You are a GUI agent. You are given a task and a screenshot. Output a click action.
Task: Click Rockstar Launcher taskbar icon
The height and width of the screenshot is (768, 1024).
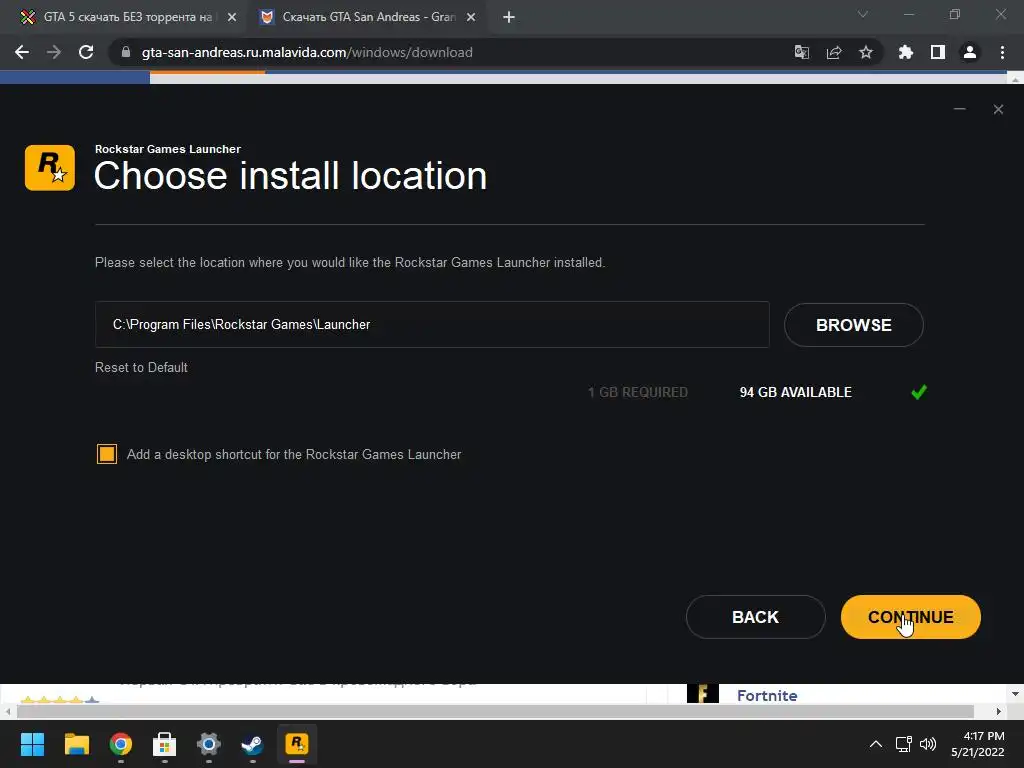[x=297, y=744]
